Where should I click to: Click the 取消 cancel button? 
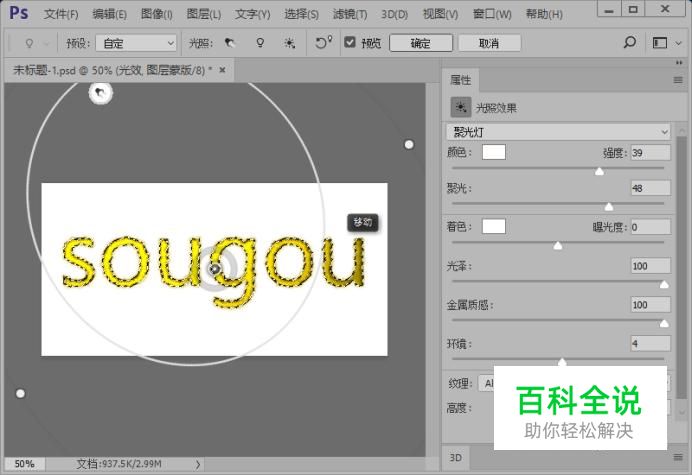click(489, 43)
